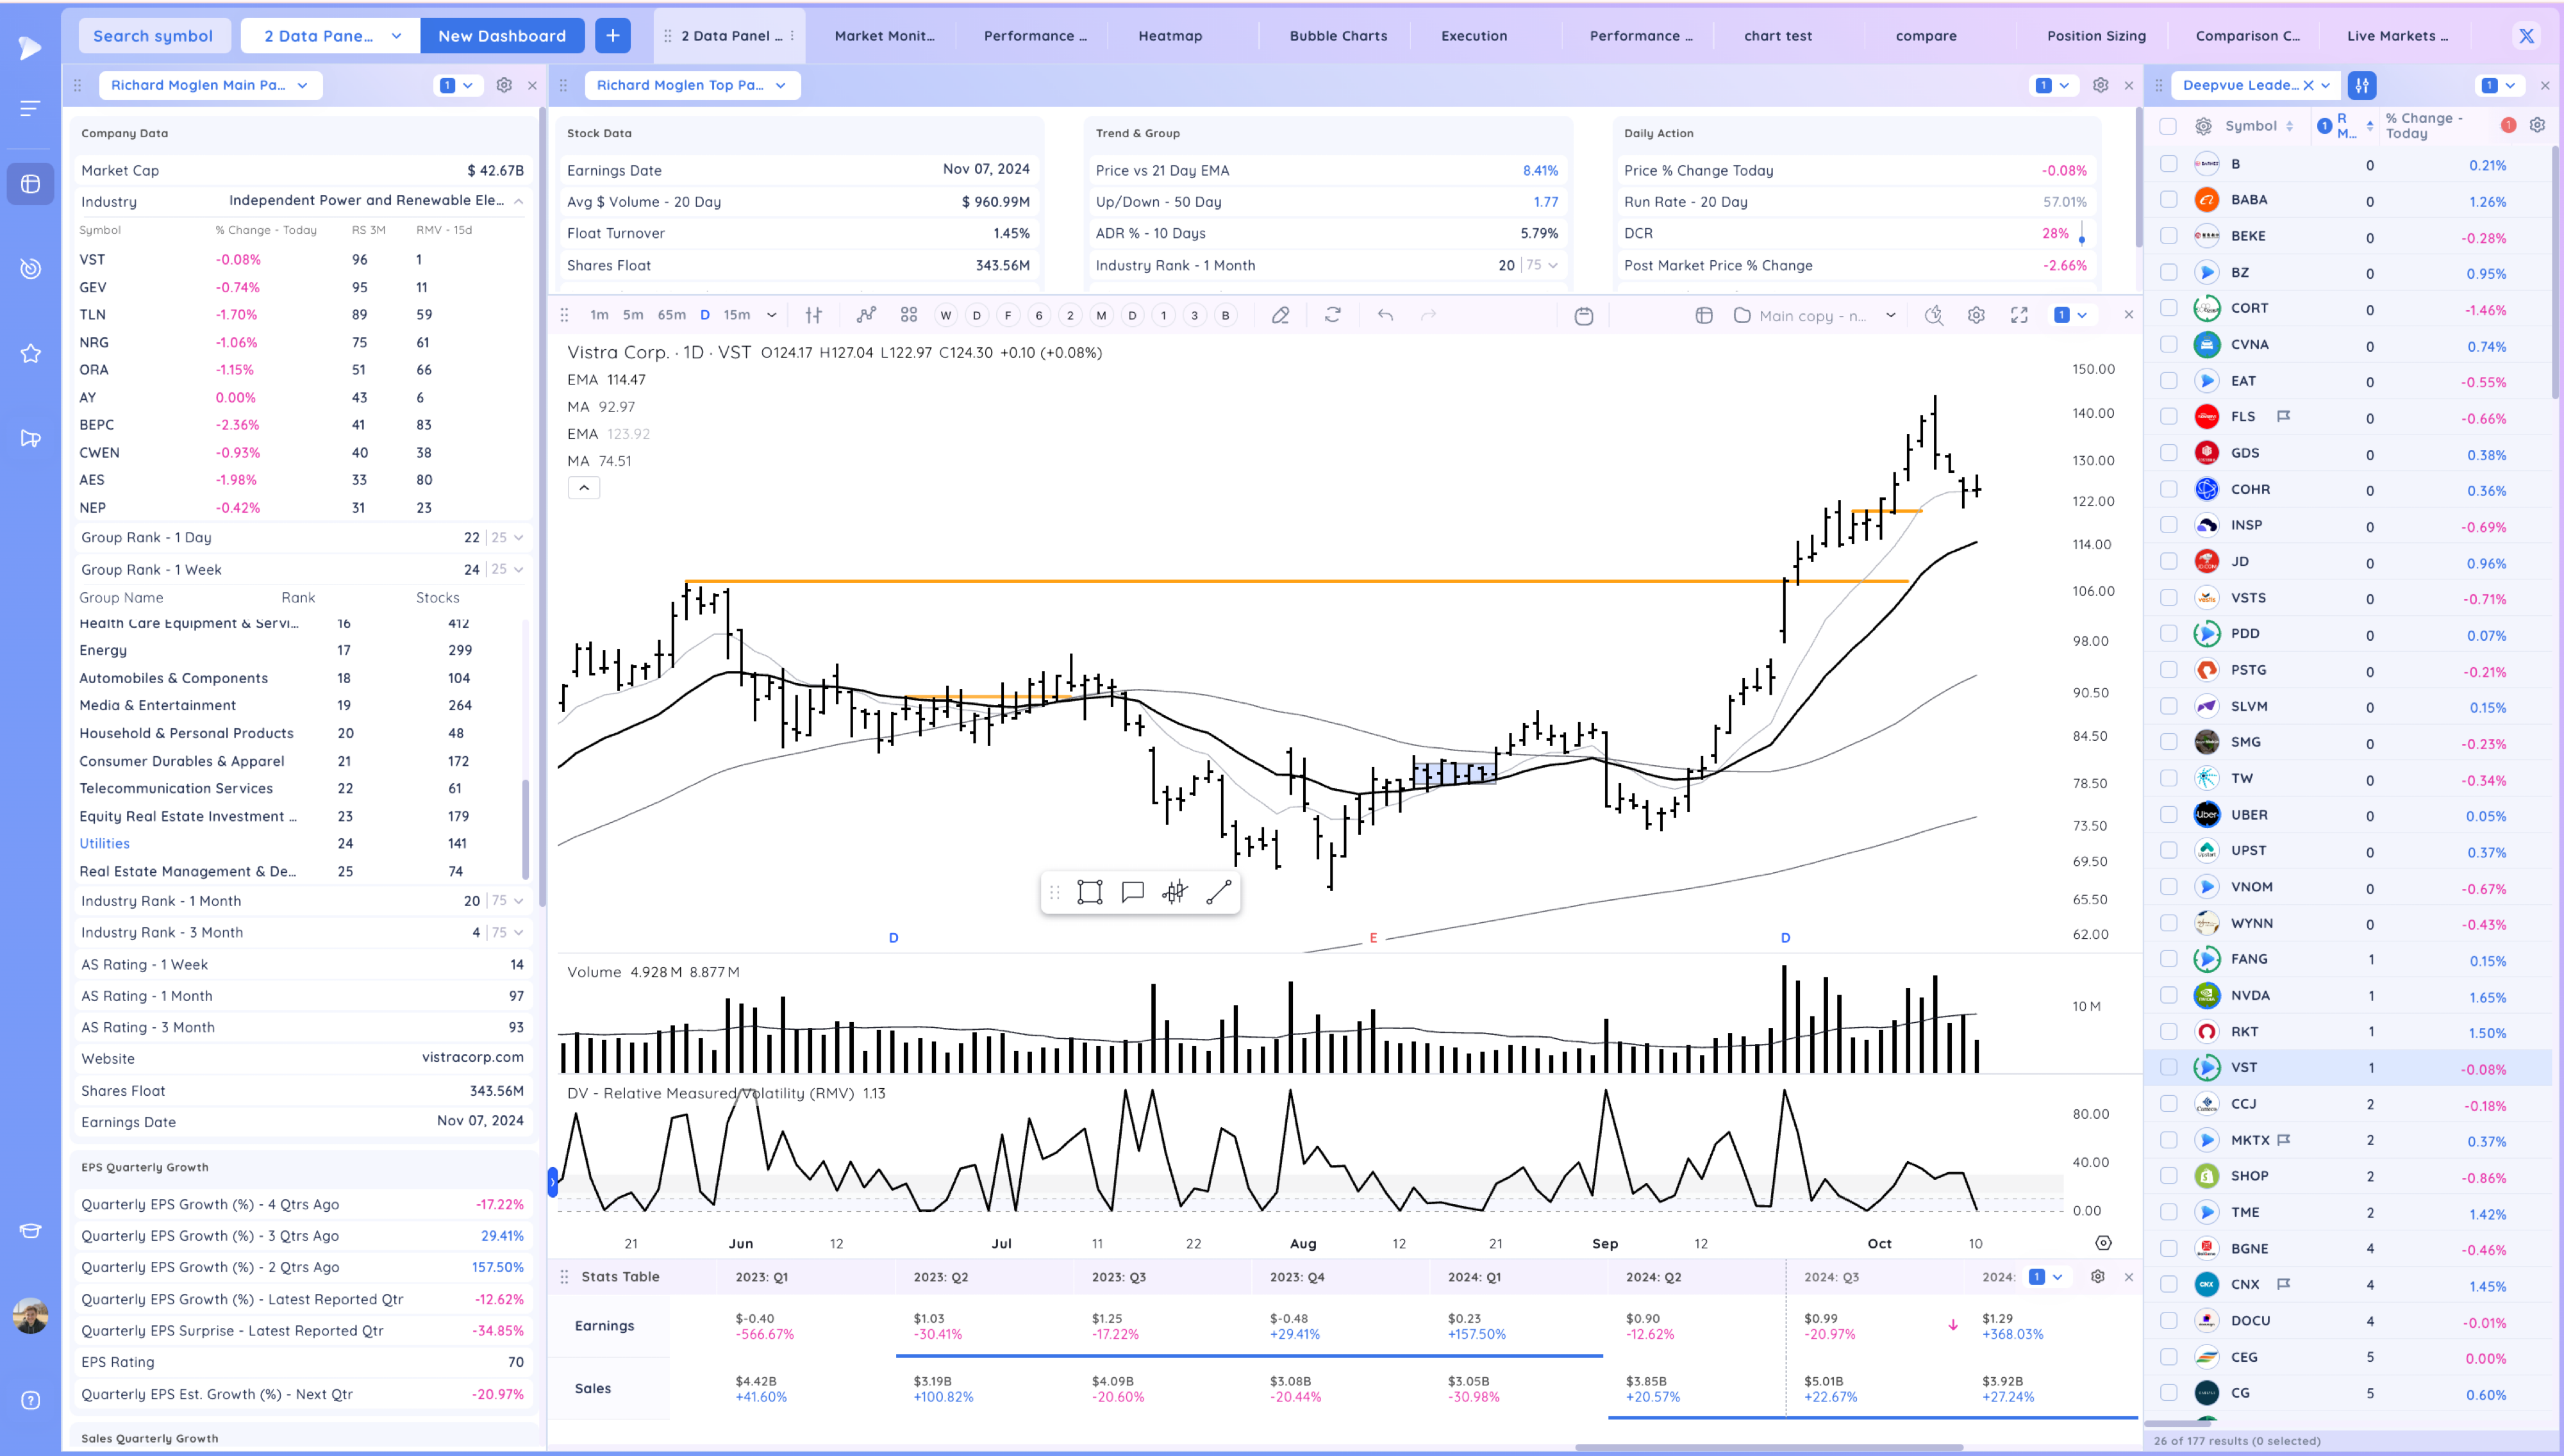Click the X (Twitter) icon at top right

click(2526, 36)
